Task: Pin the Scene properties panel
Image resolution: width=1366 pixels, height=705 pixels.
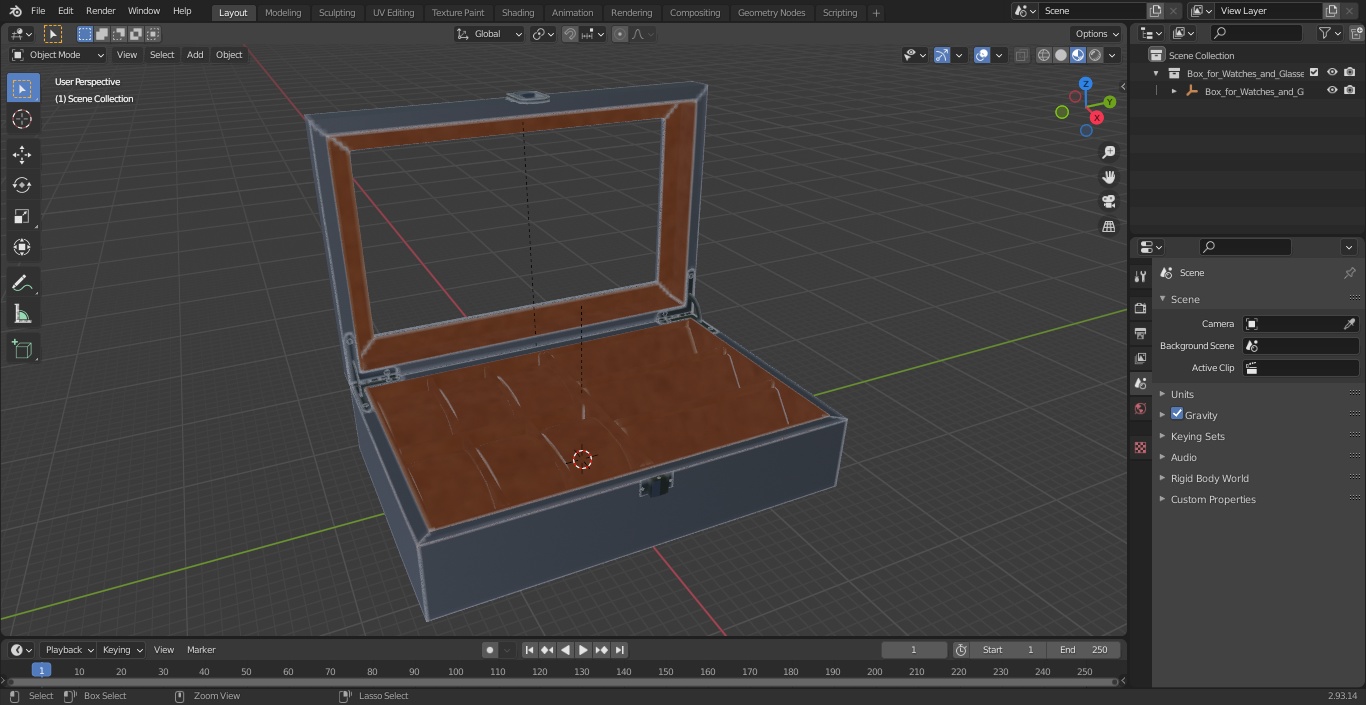Action: click(1349, 273)
